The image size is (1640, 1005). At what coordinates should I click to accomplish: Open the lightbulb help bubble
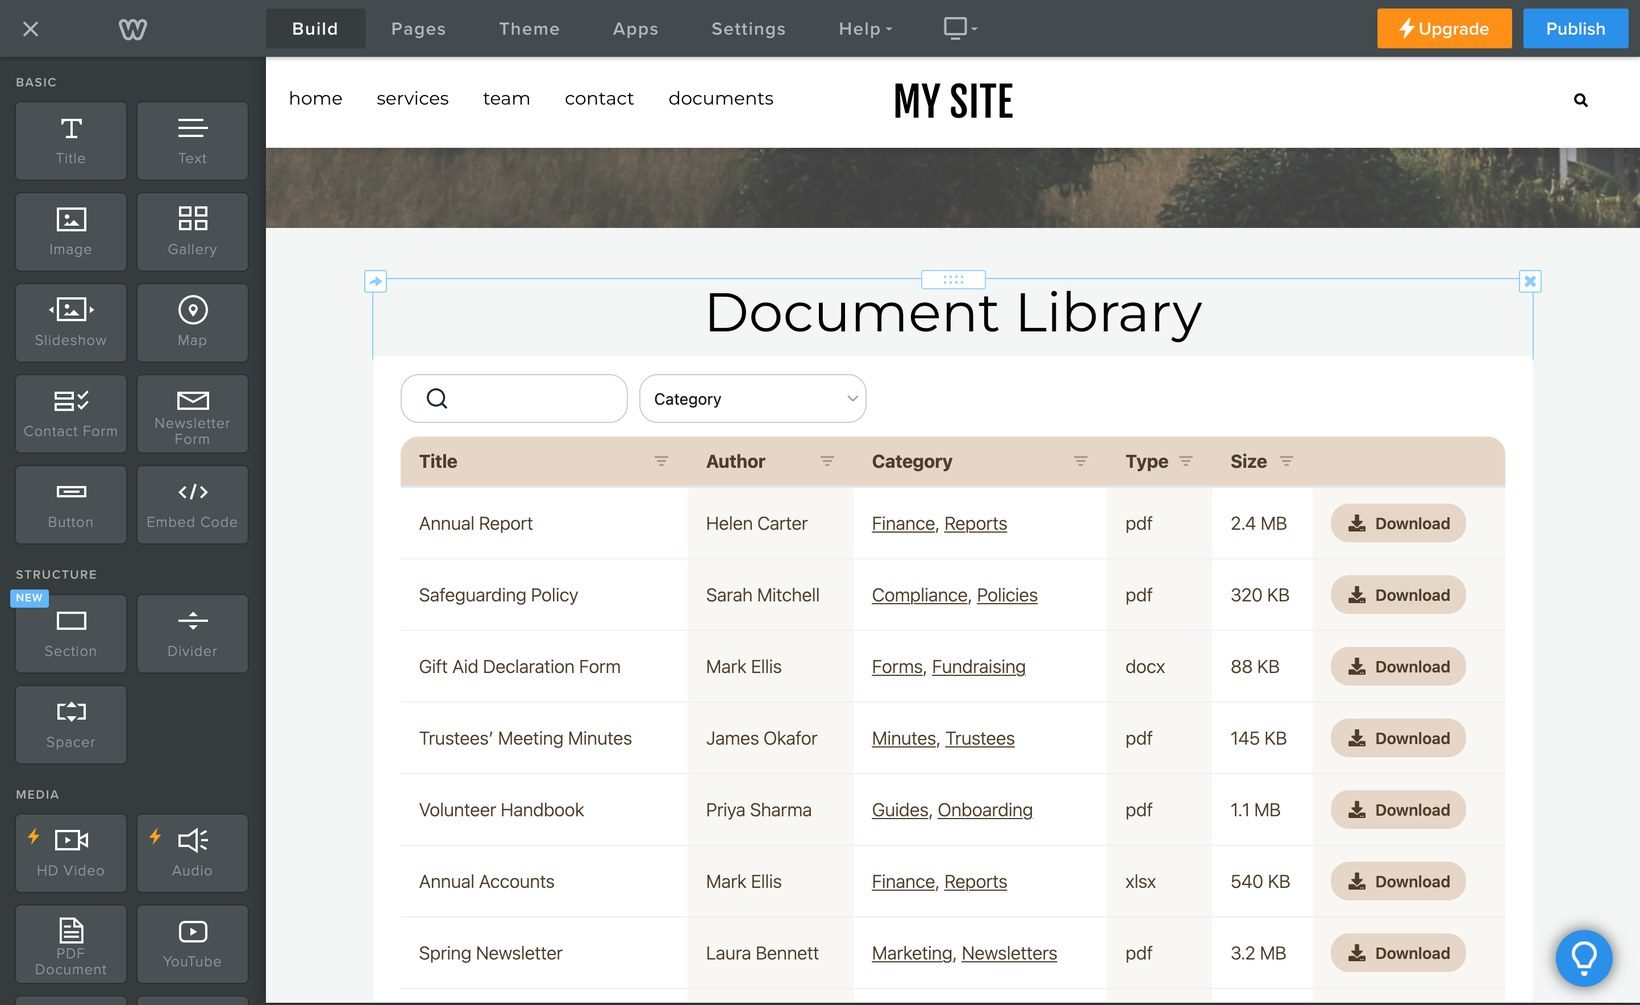[x=1584, y=957]
